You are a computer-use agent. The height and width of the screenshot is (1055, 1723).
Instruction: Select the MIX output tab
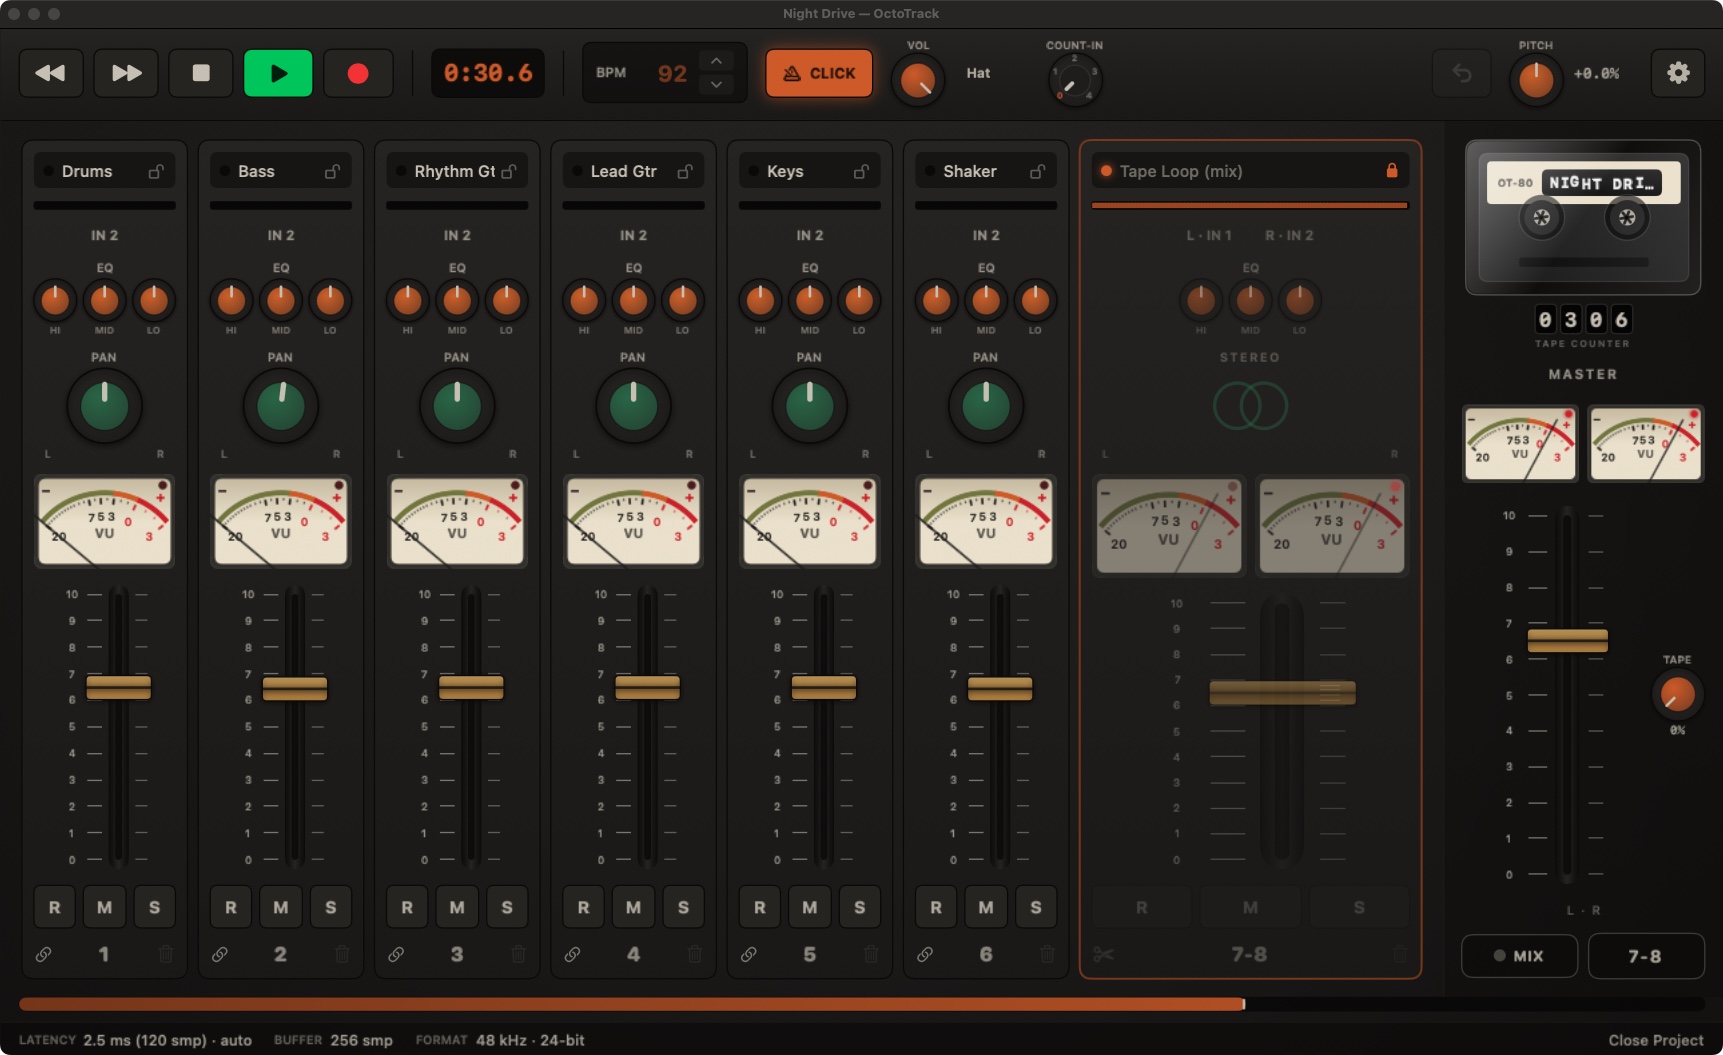pyautogui.click(x=1519, y=956)
